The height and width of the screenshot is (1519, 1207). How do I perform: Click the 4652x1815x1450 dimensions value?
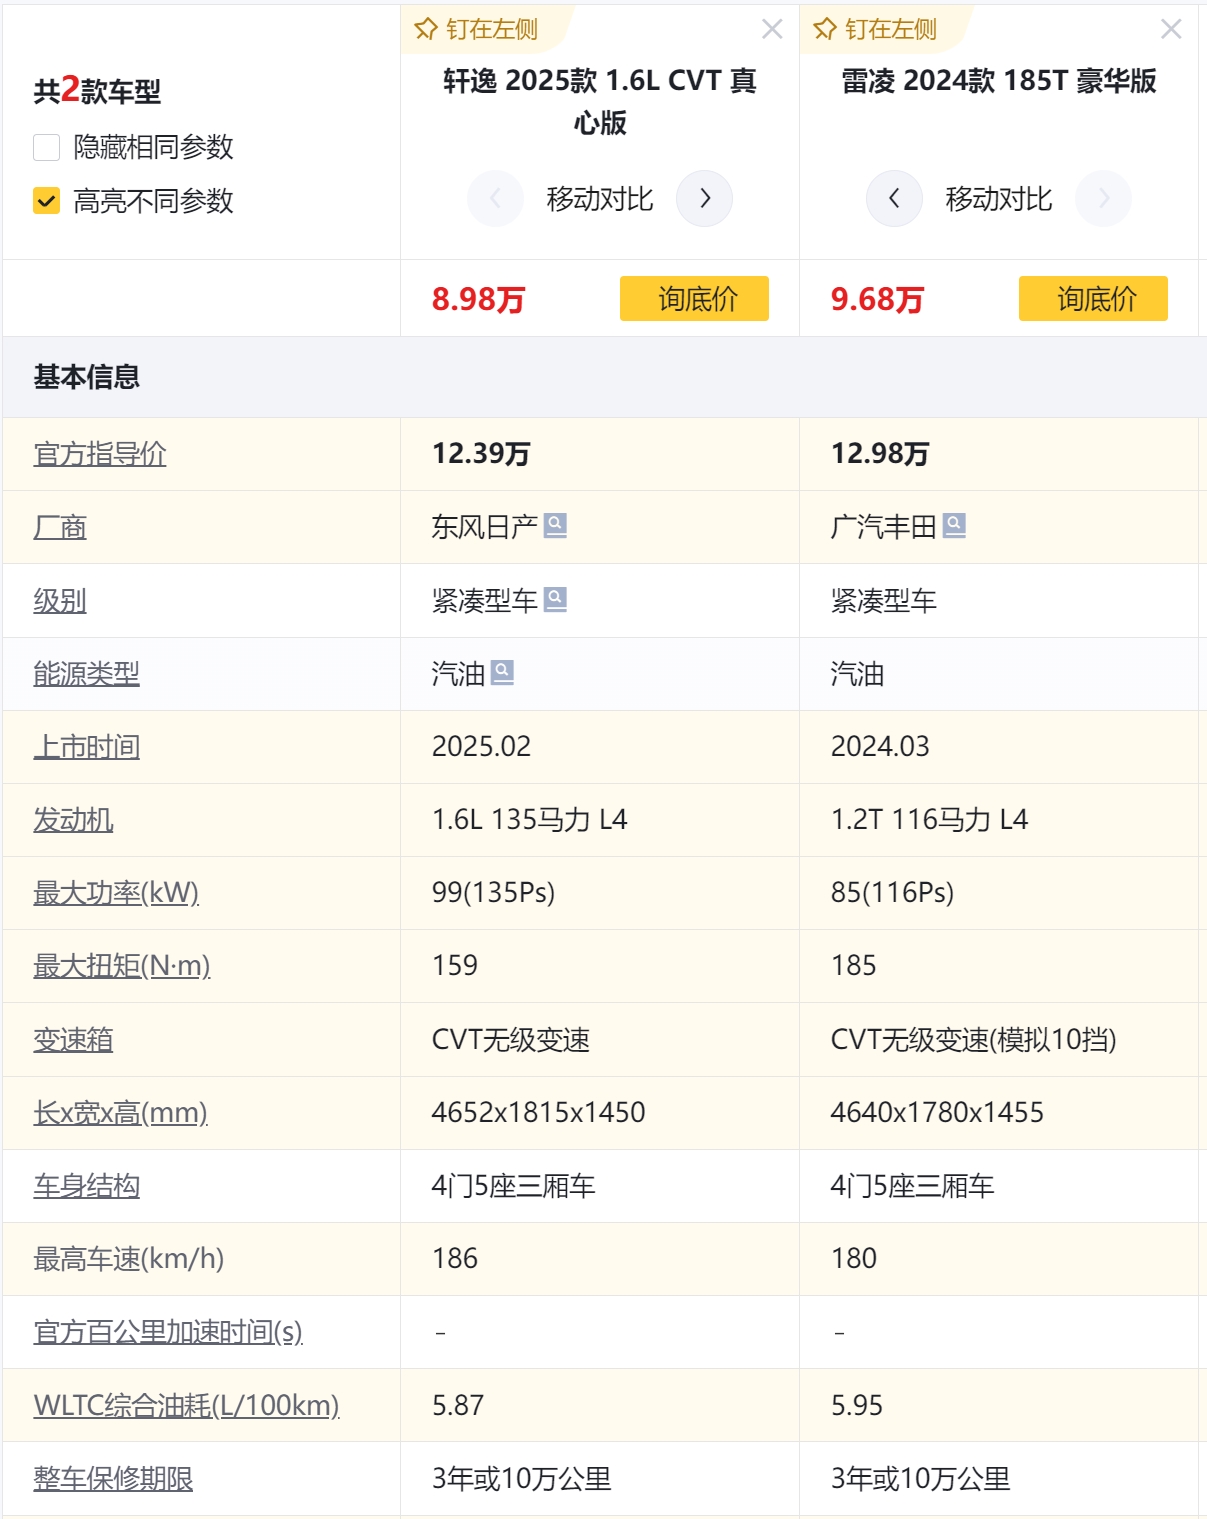click(539, 1113)
